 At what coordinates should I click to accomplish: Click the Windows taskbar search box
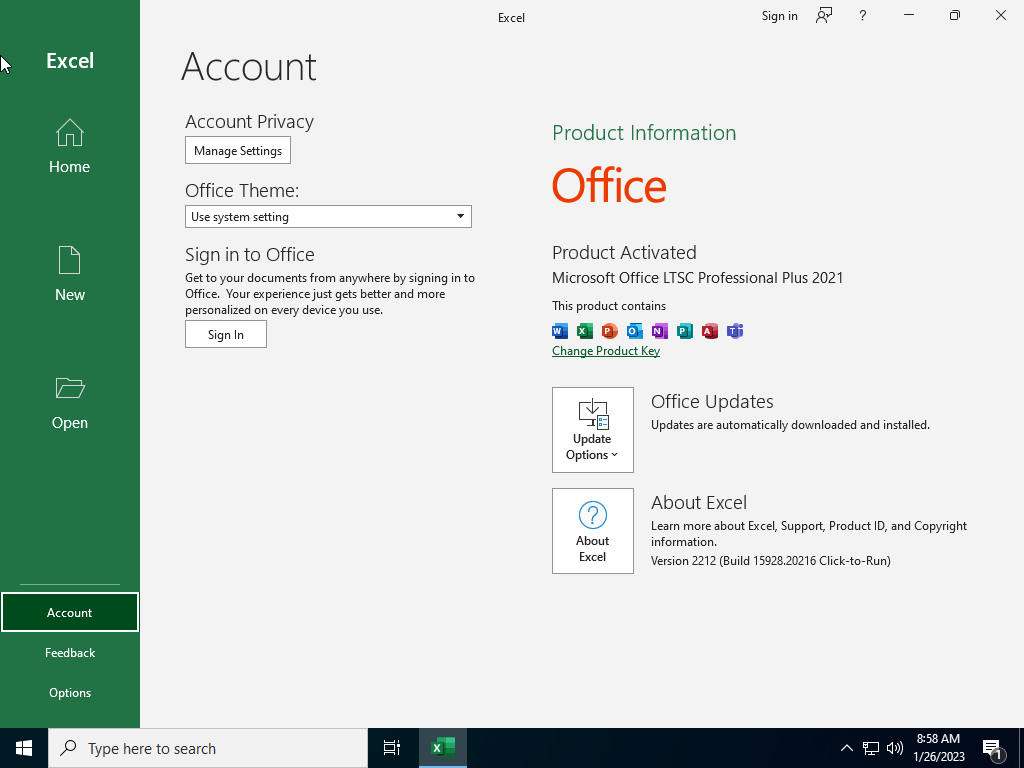click(208, 748)
